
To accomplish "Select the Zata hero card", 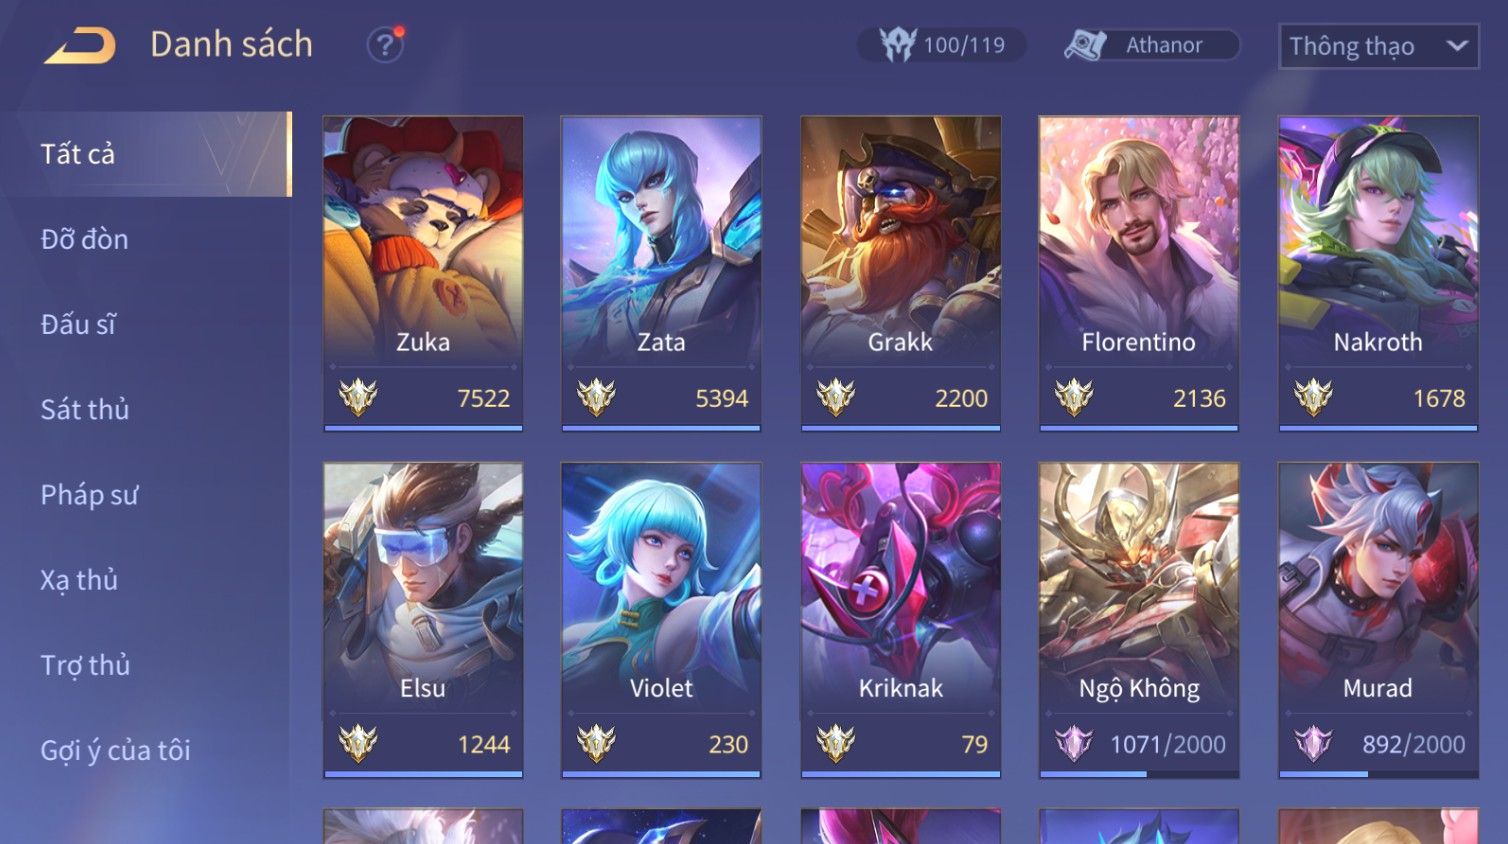I will pos(661,273).
